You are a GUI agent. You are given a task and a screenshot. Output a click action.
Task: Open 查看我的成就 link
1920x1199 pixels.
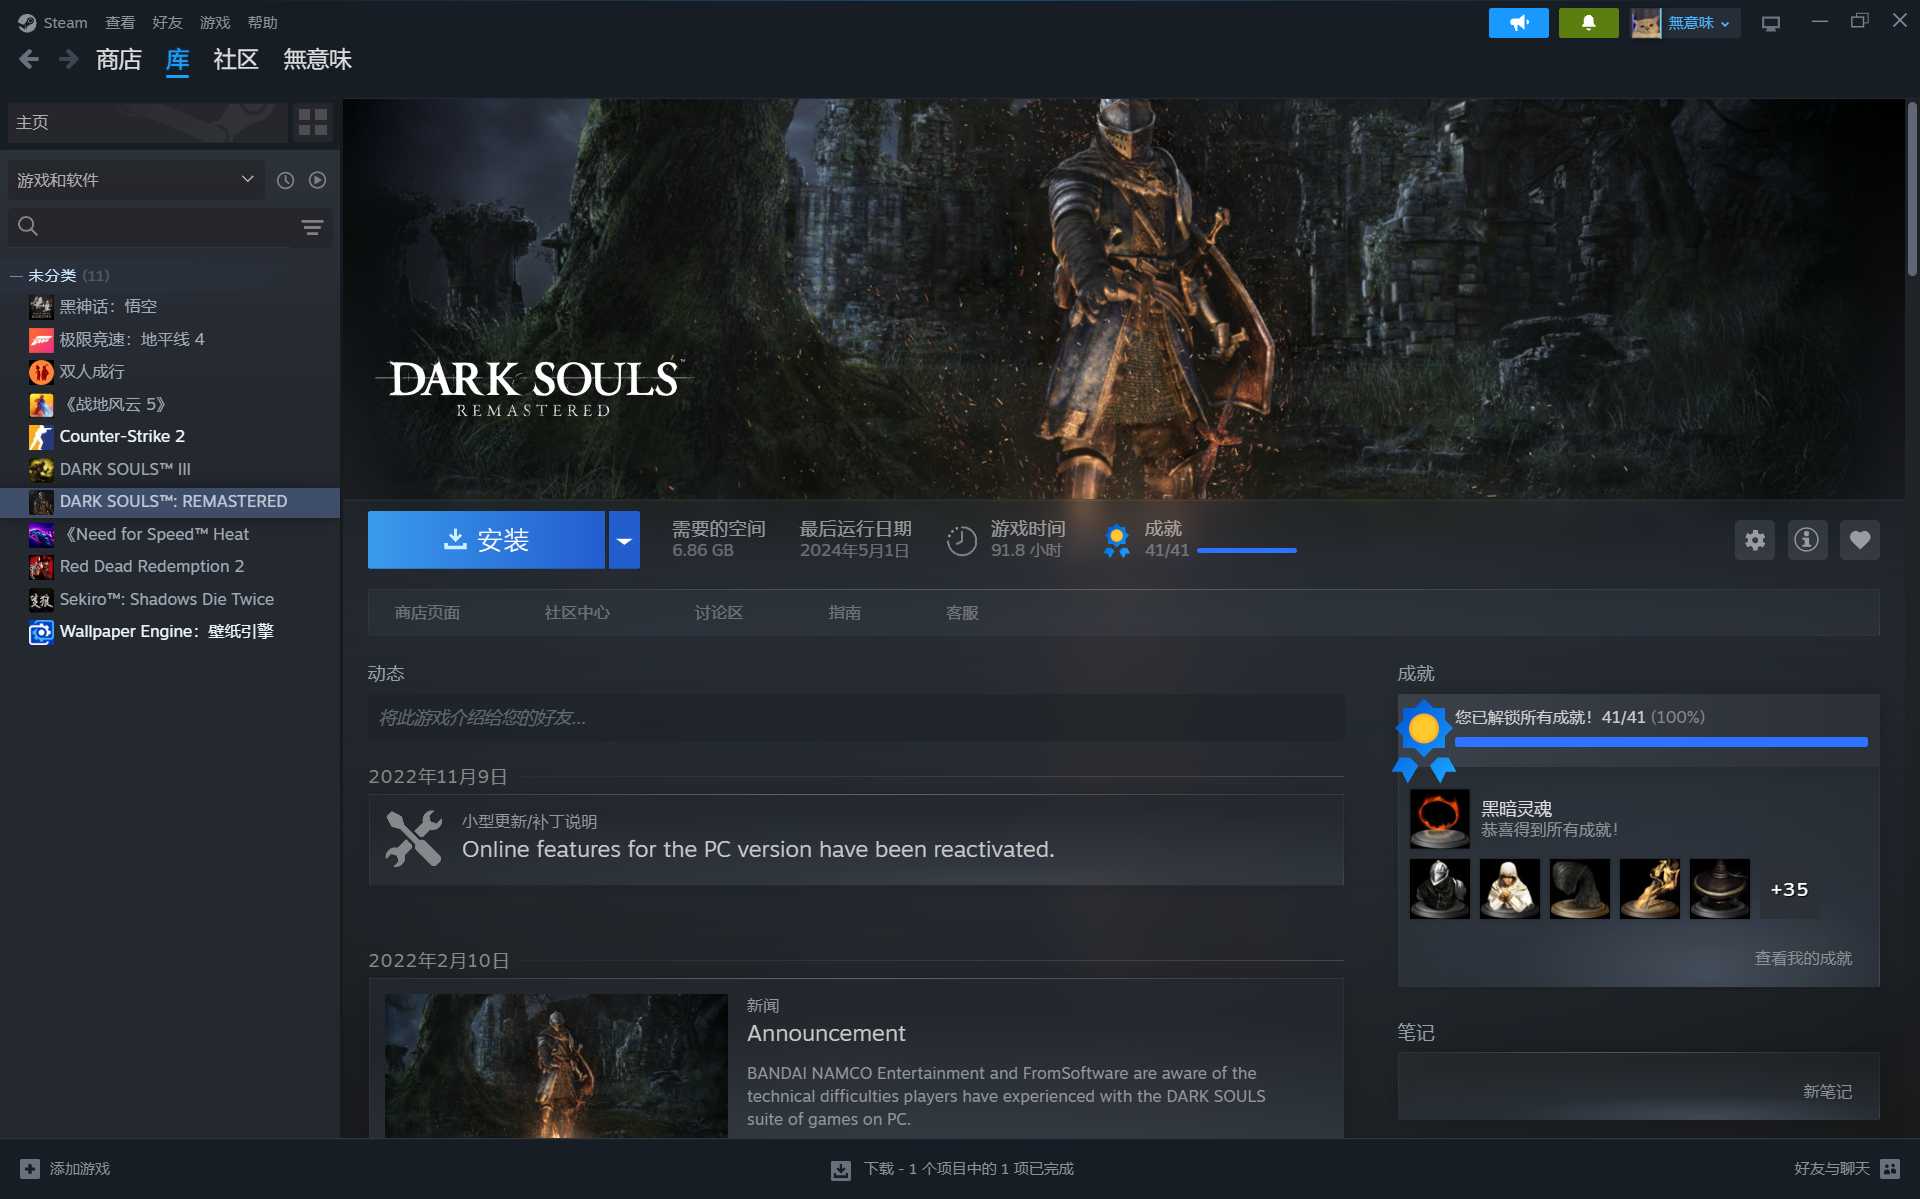click(1802, 958)
